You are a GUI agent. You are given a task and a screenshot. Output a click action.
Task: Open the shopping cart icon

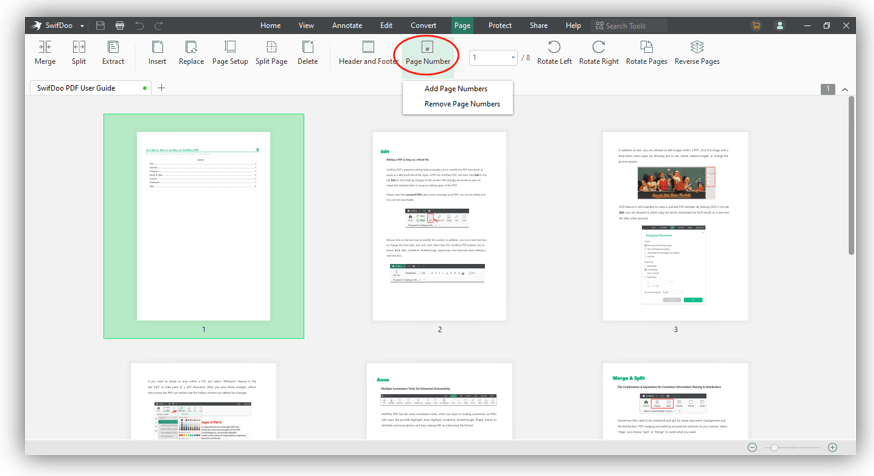tap(756, 26)
